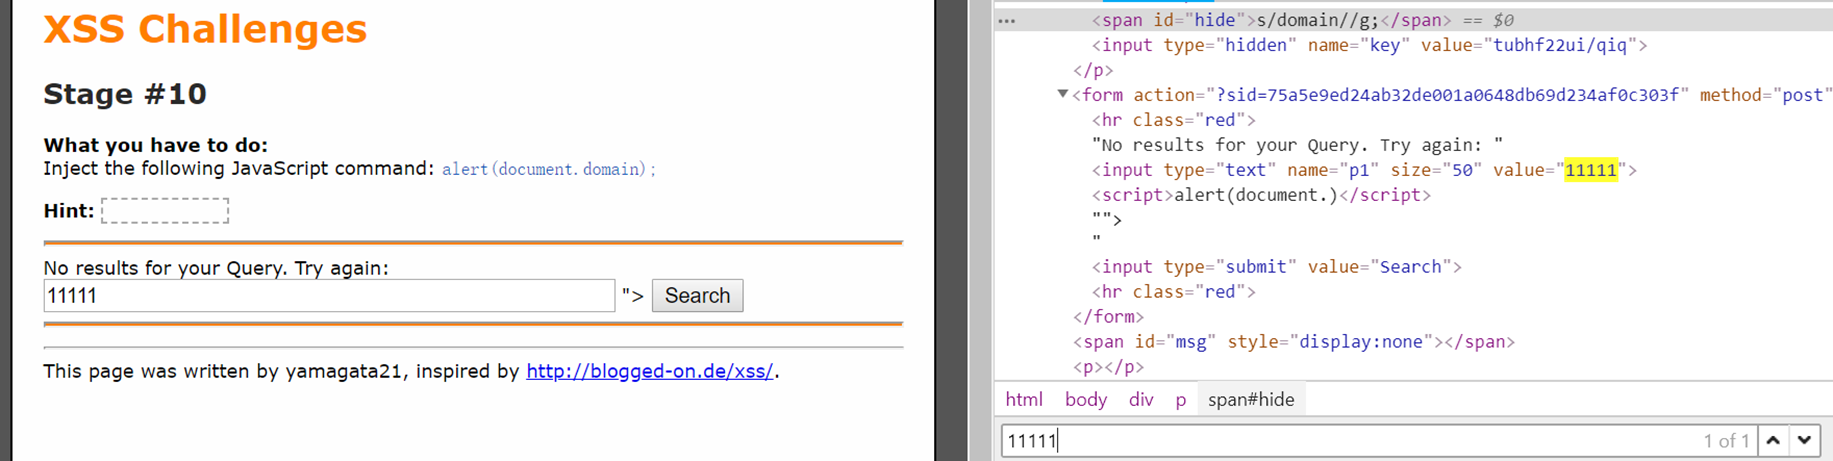This screenshot has width=1833, height=461.
Task: Select p in the breadcrumb bar
Action: point(1181,399)
